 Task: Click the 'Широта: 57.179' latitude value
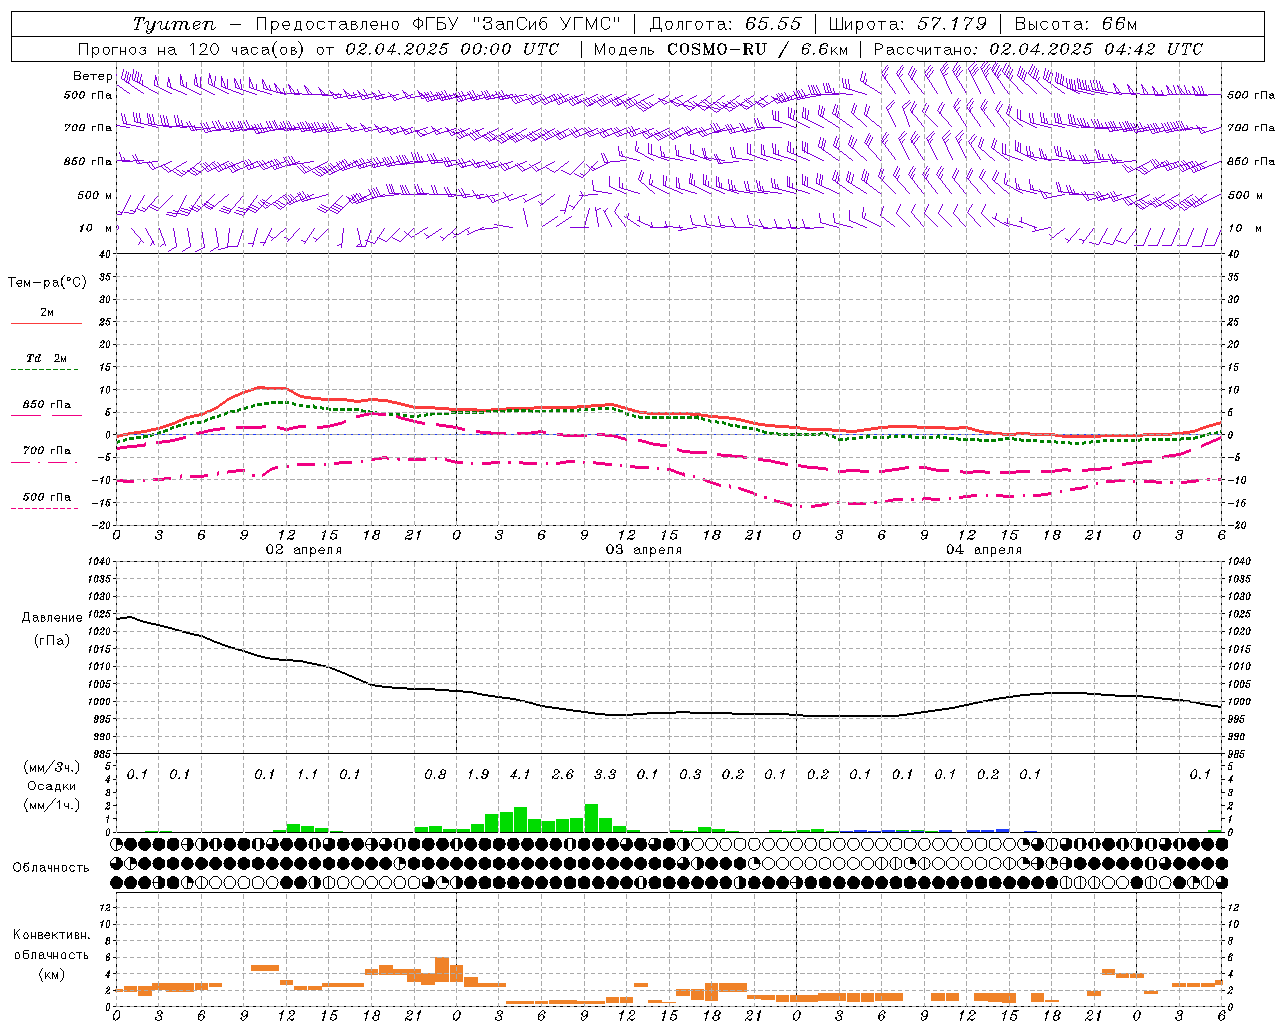[x=907, y=24]
